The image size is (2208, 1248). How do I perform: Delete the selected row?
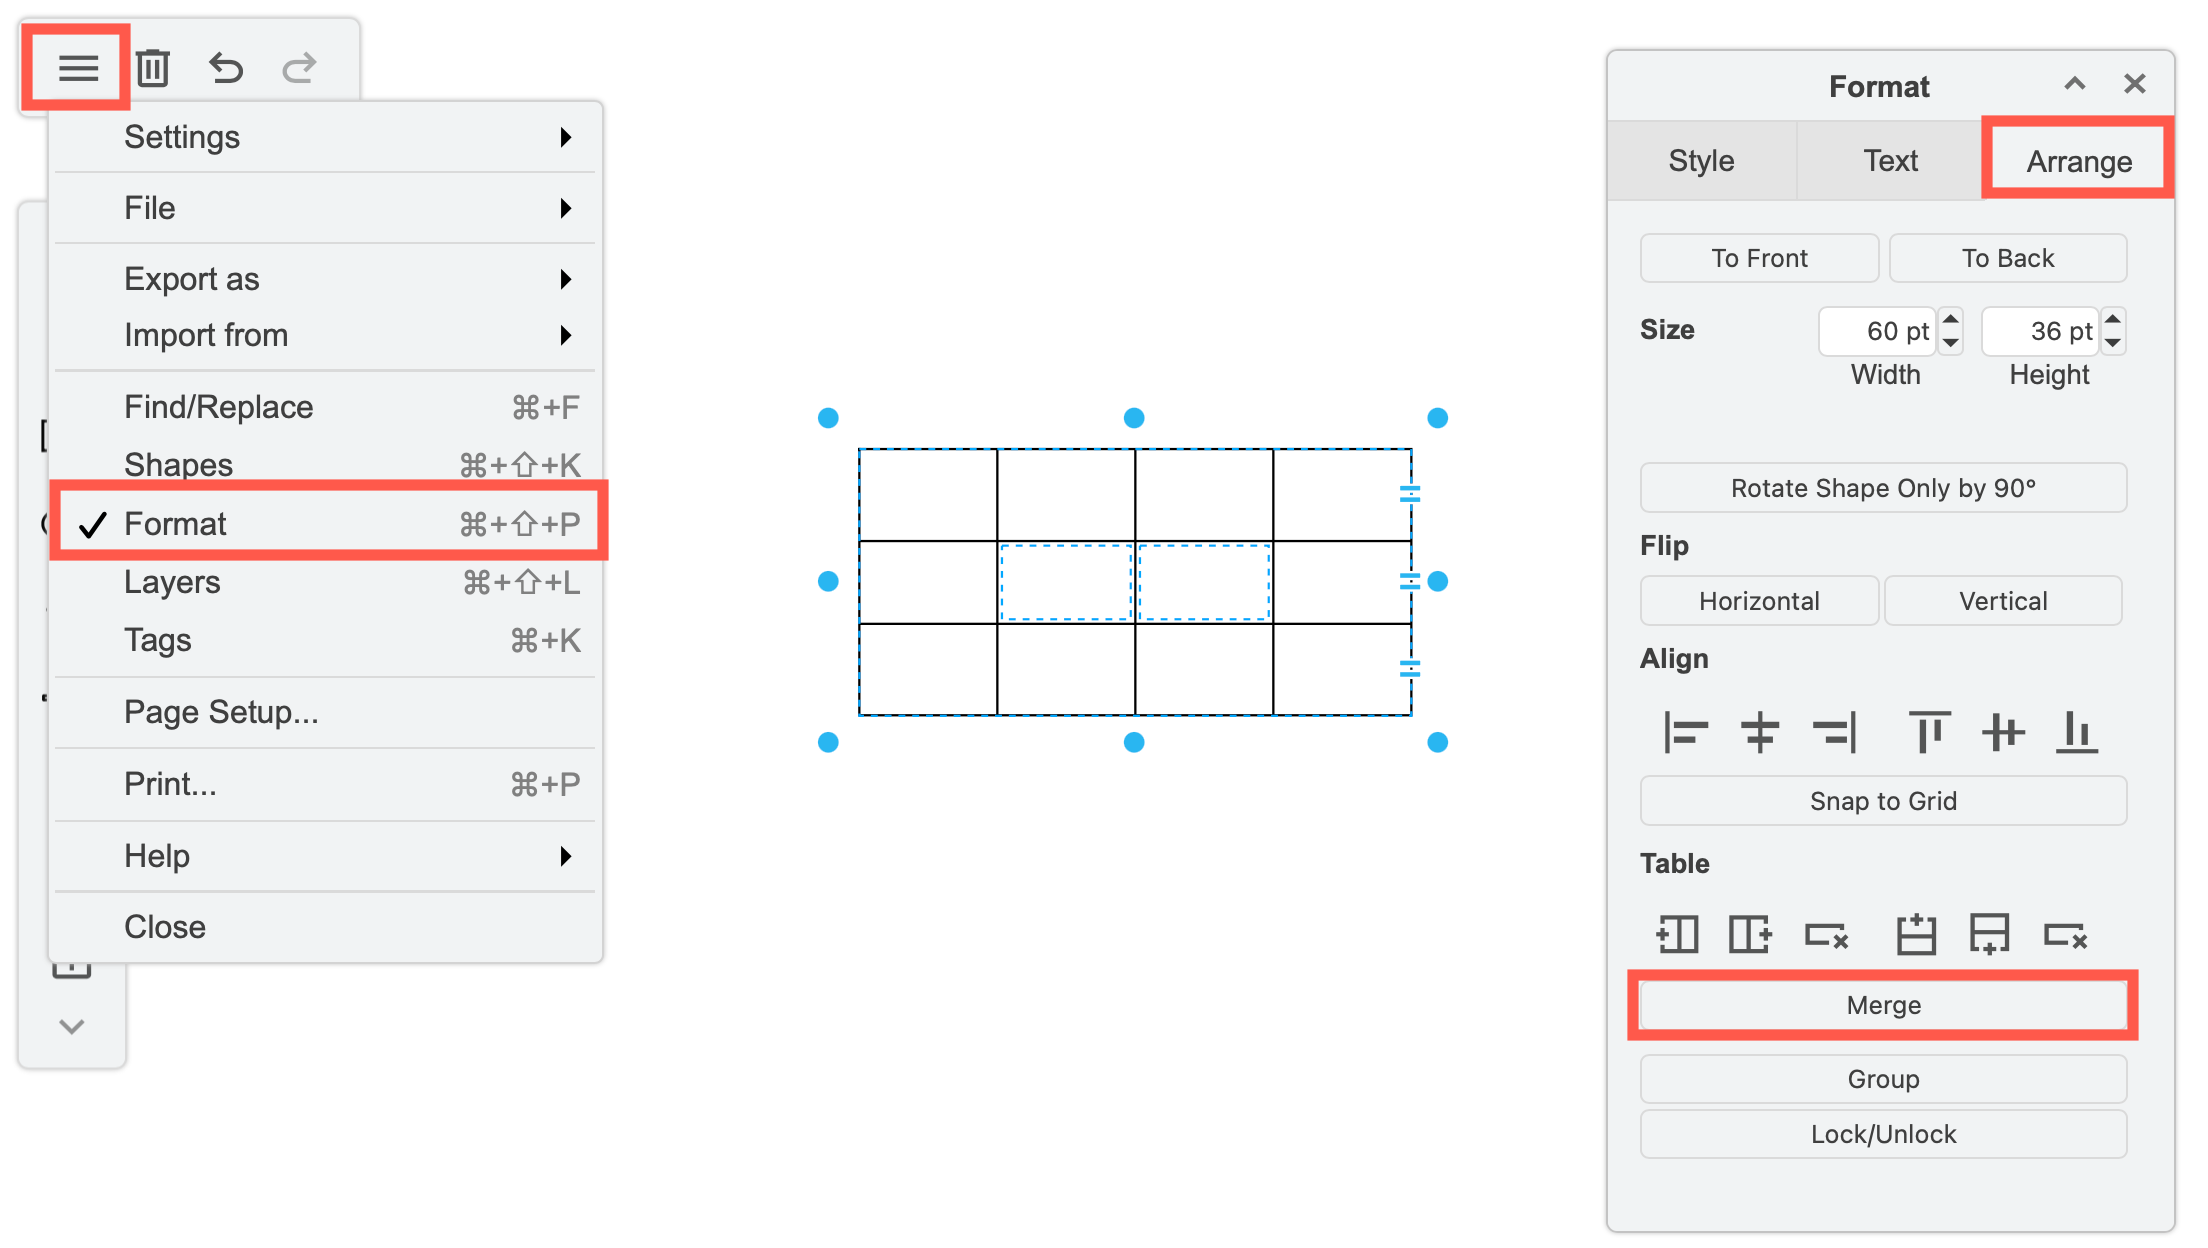(2066, 935)
